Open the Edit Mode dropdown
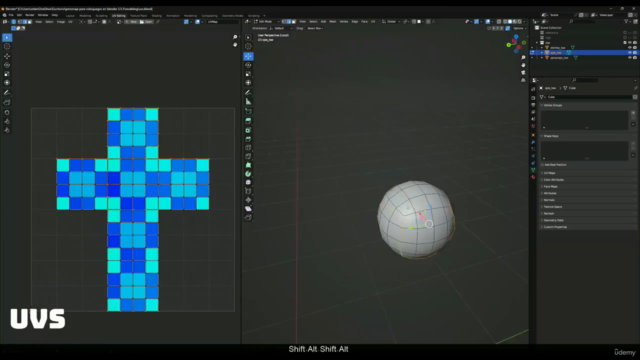 pos(267,22)
